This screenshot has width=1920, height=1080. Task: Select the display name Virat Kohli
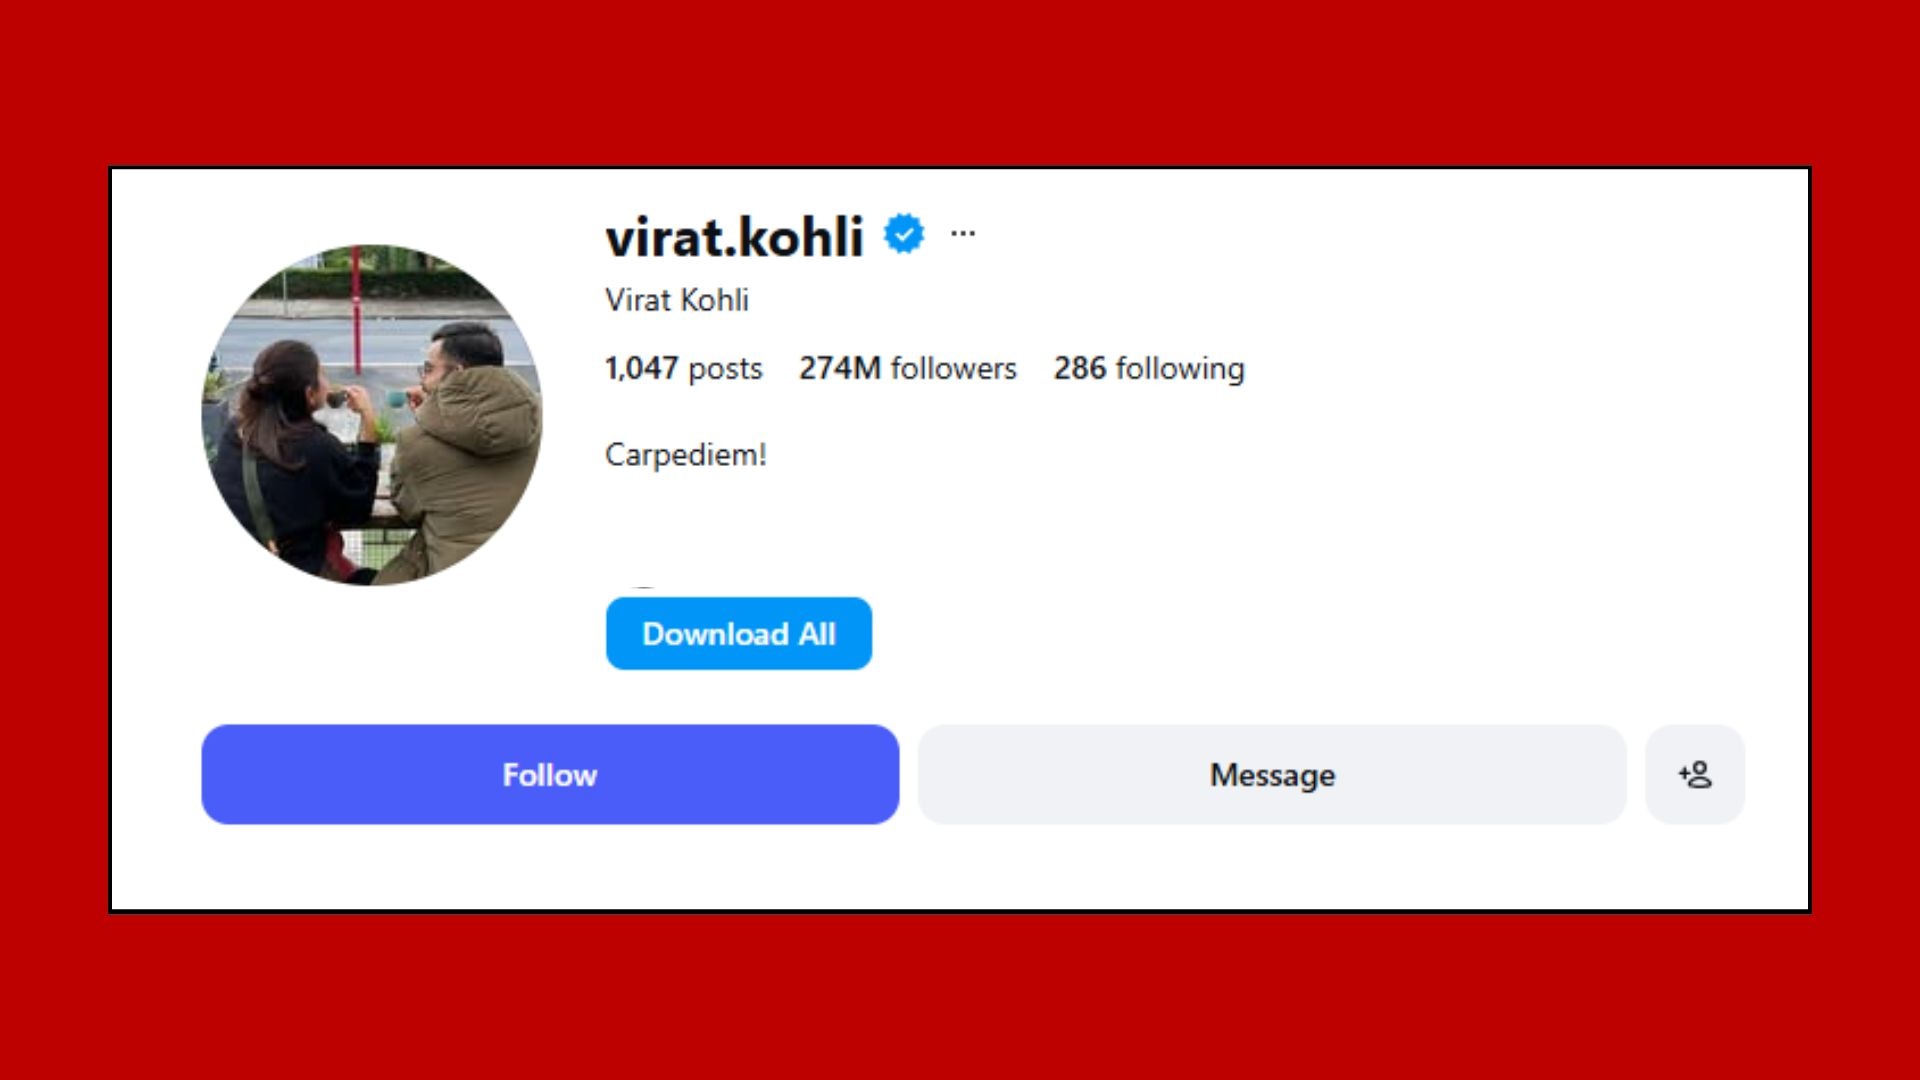(677, 301)
